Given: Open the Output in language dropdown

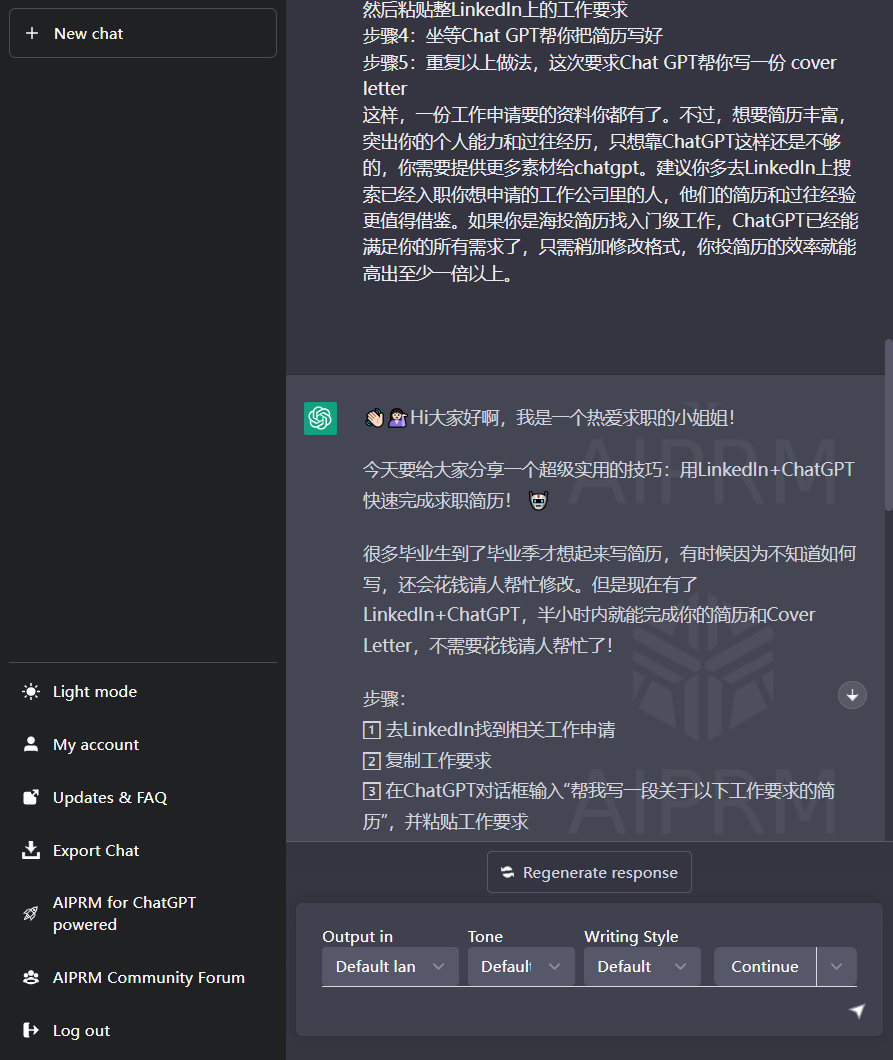Looking at the screenshot, I should 390,966.
